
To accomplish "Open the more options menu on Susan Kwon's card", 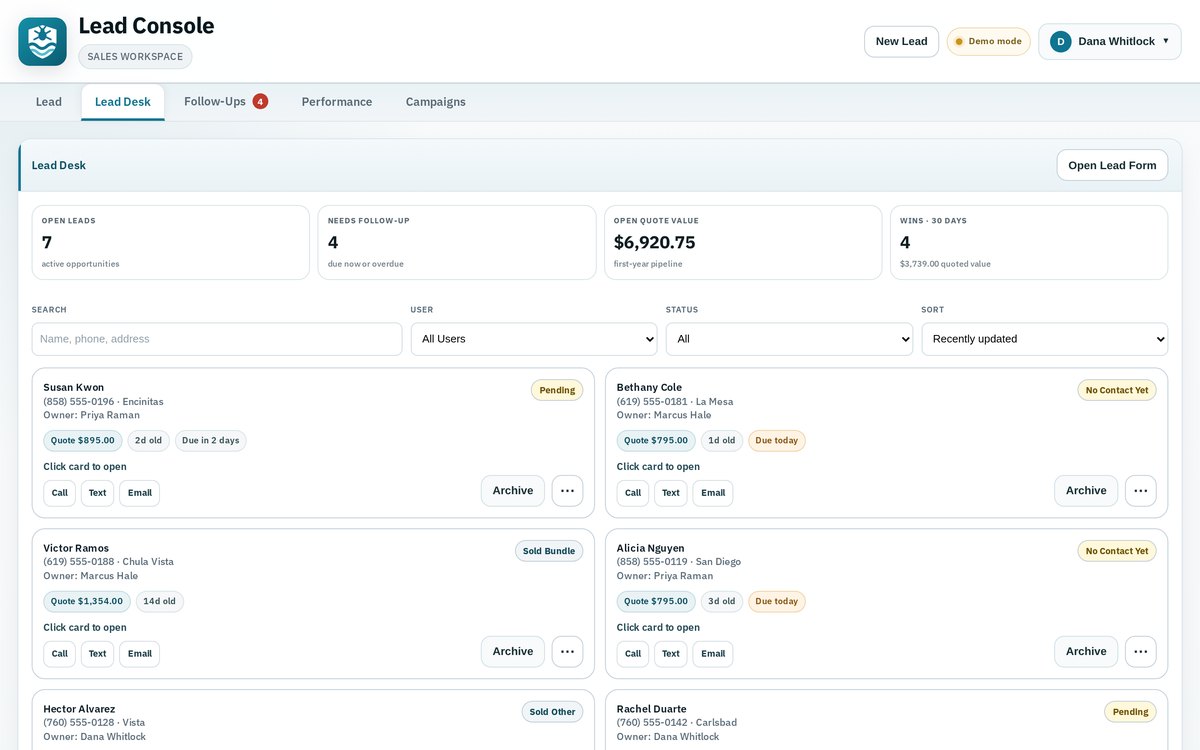I will click(x=567, y=491).
